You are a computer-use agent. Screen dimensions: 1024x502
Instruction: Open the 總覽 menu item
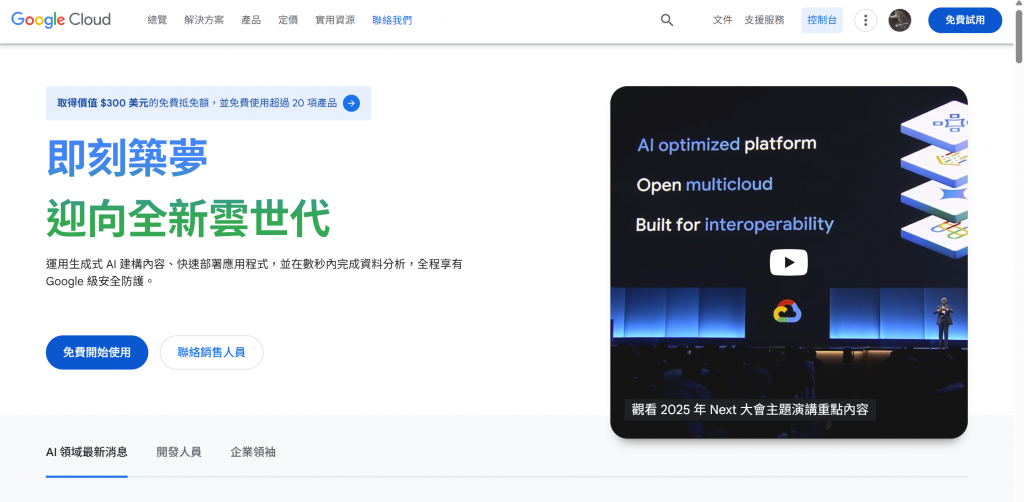(157, 20)
